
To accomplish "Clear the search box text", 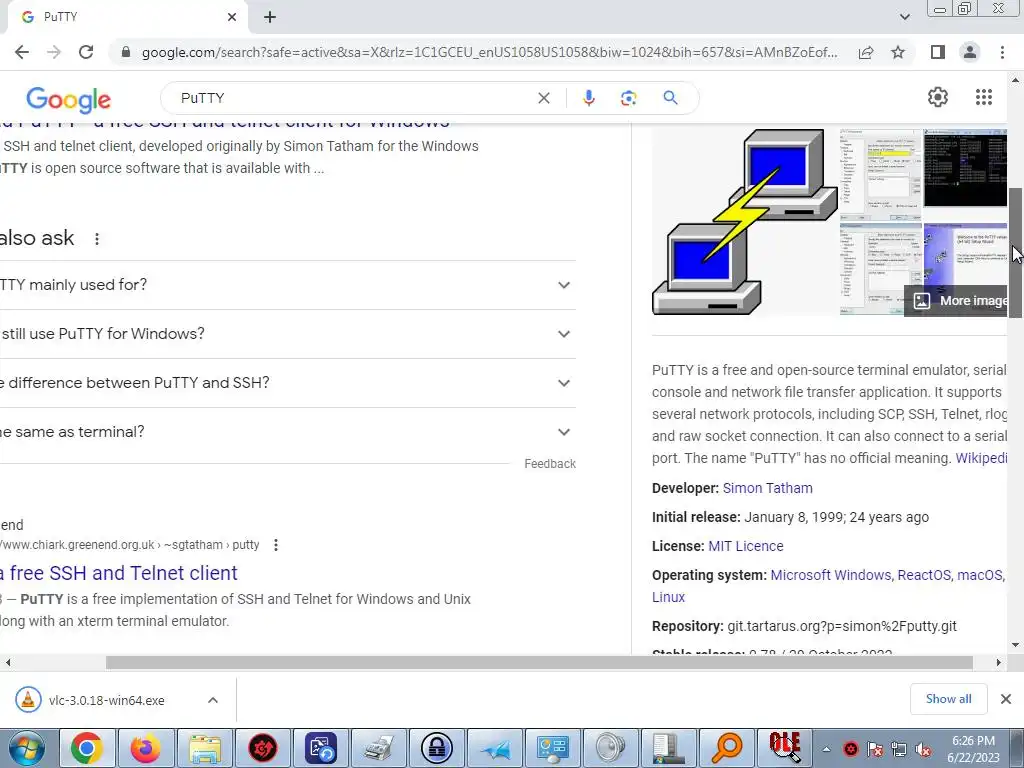I will [543, 98].
